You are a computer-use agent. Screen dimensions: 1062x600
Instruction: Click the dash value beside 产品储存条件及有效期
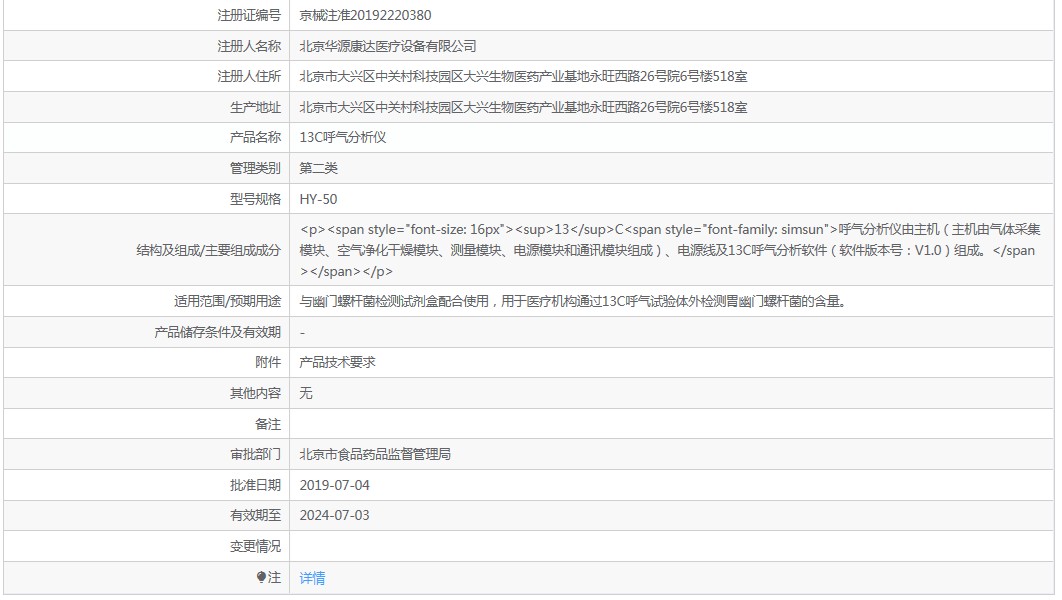pyautogui.click(x=302, y=333)
